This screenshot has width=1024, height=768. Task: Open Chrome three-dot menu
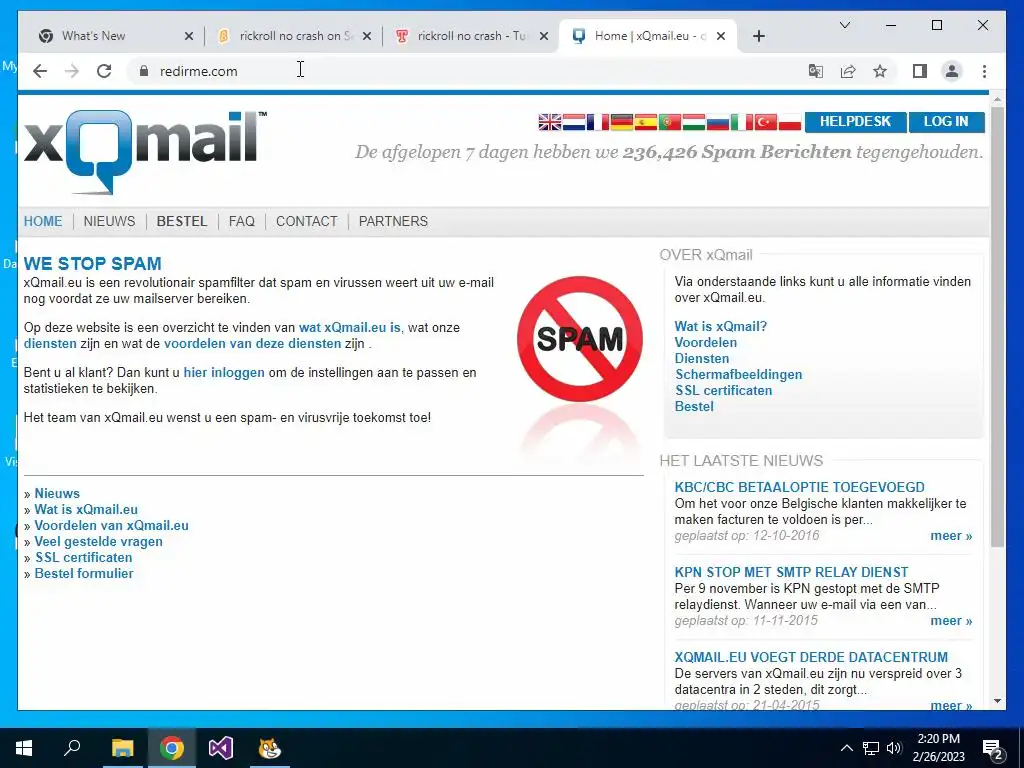tap(984, 71)
